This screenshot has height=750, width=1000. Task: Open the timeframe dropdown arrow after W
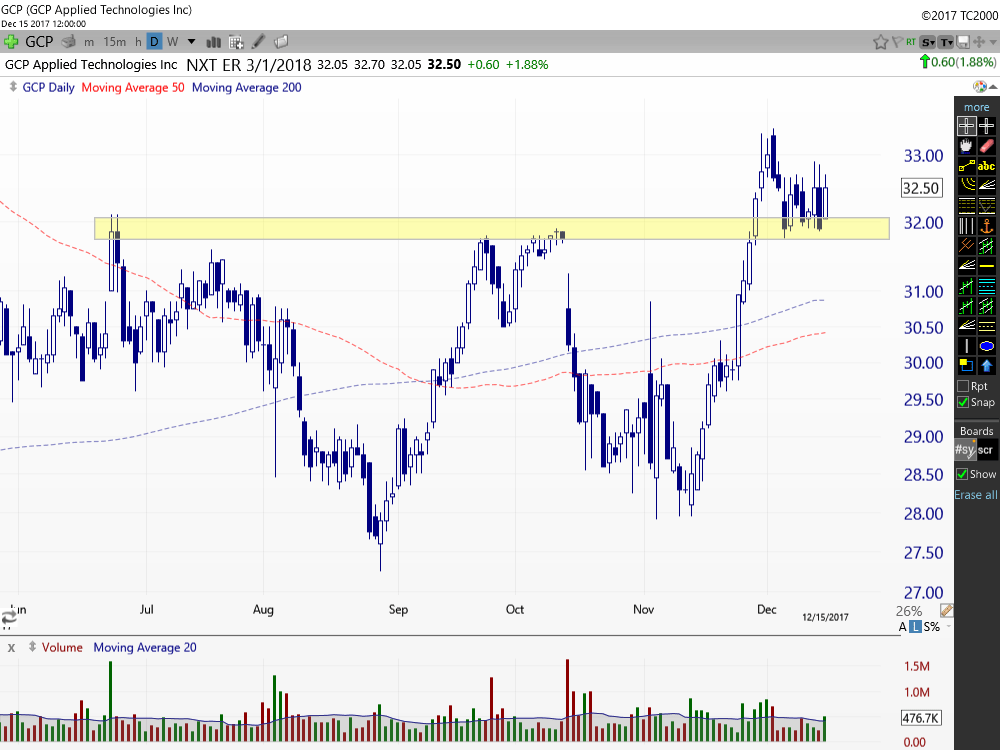click(x=190, y=42)
